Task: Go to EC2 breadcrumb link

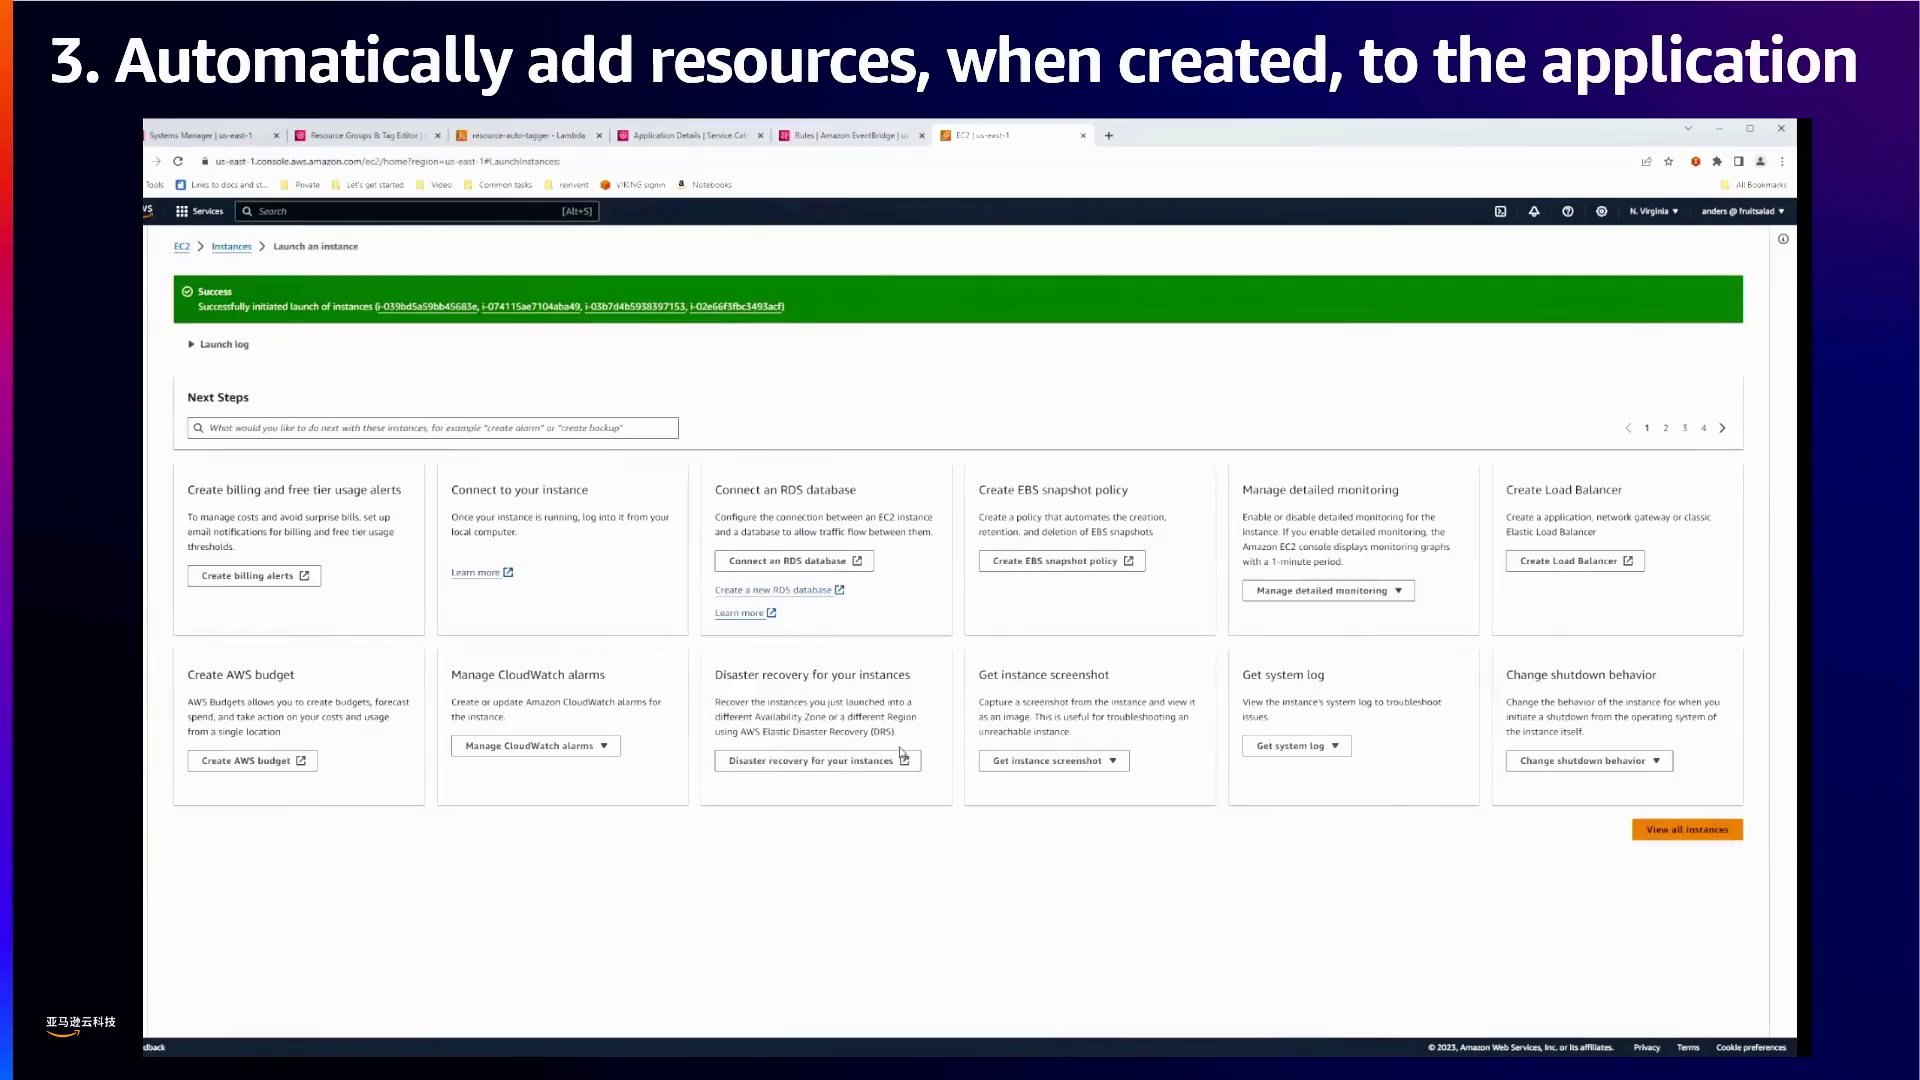Action: point(181,246)
